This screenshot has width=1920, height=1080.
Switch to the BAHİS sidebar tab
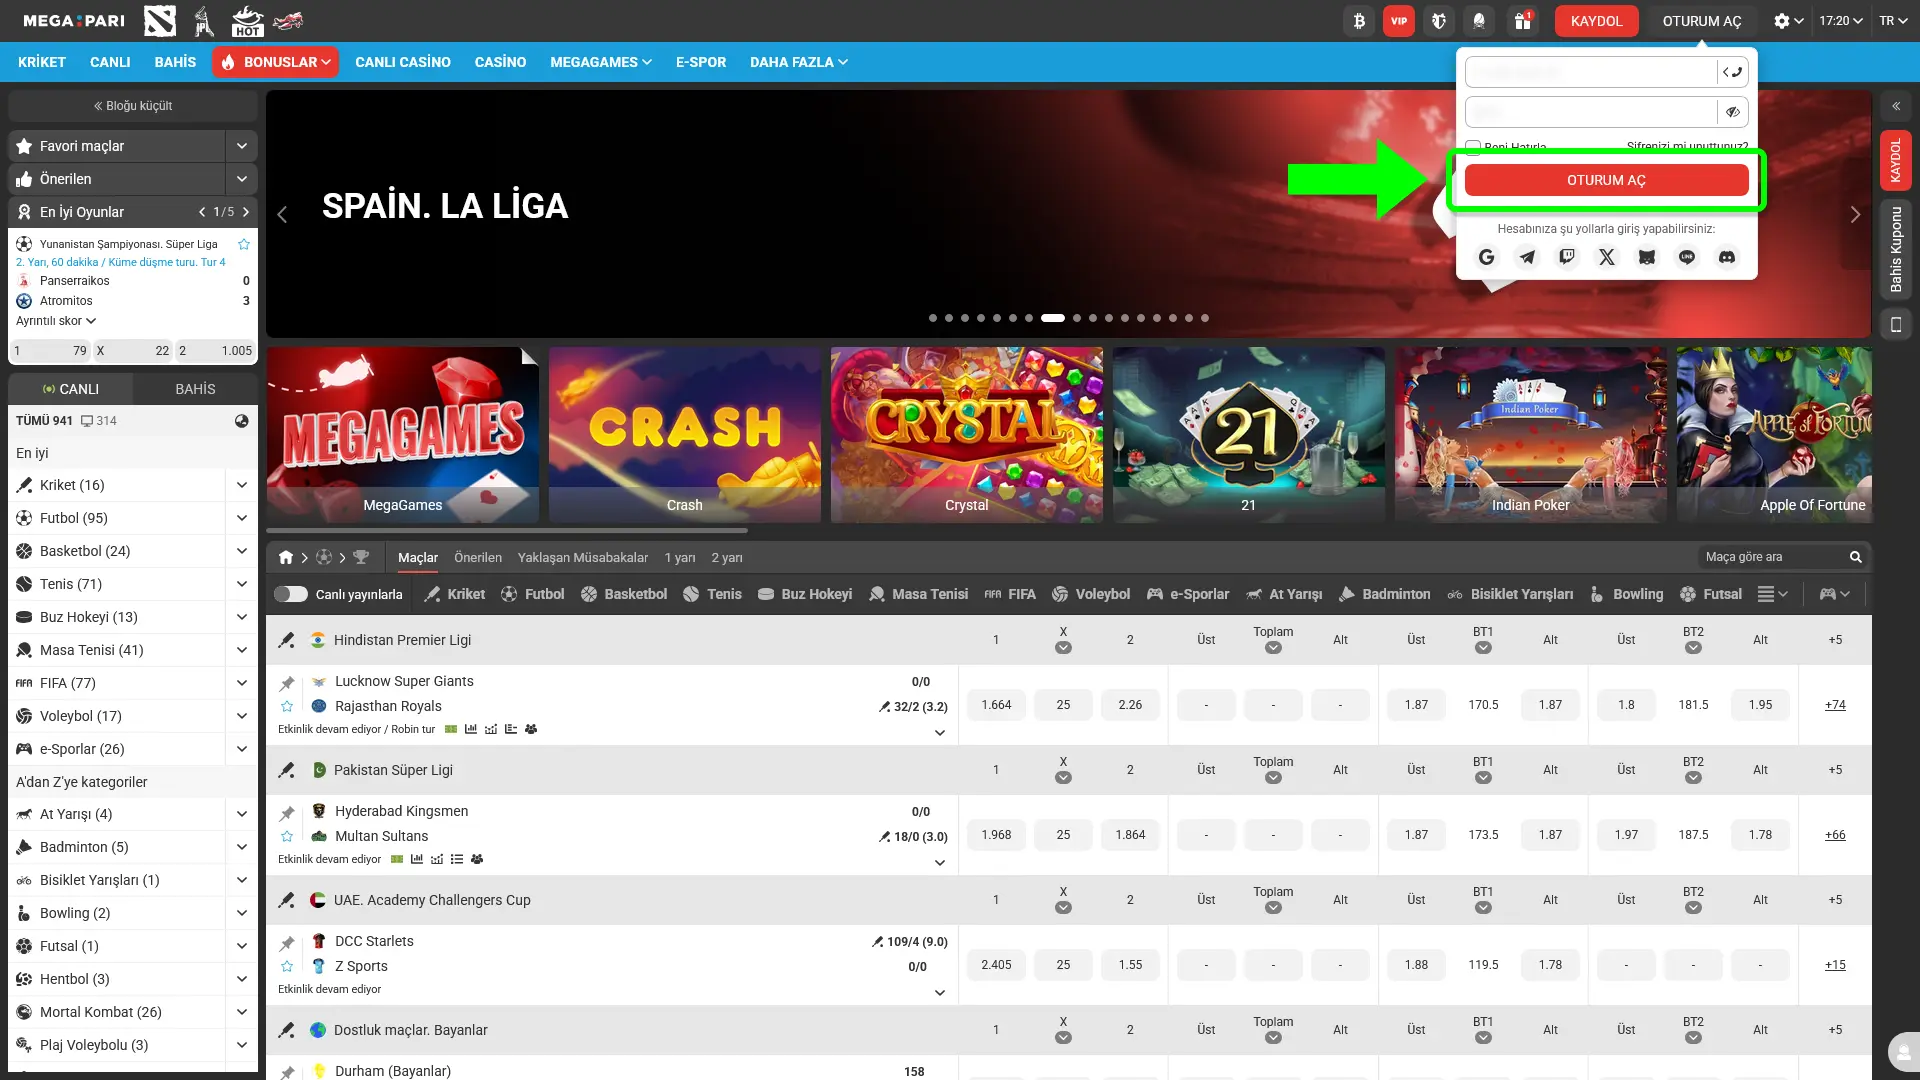195,389
